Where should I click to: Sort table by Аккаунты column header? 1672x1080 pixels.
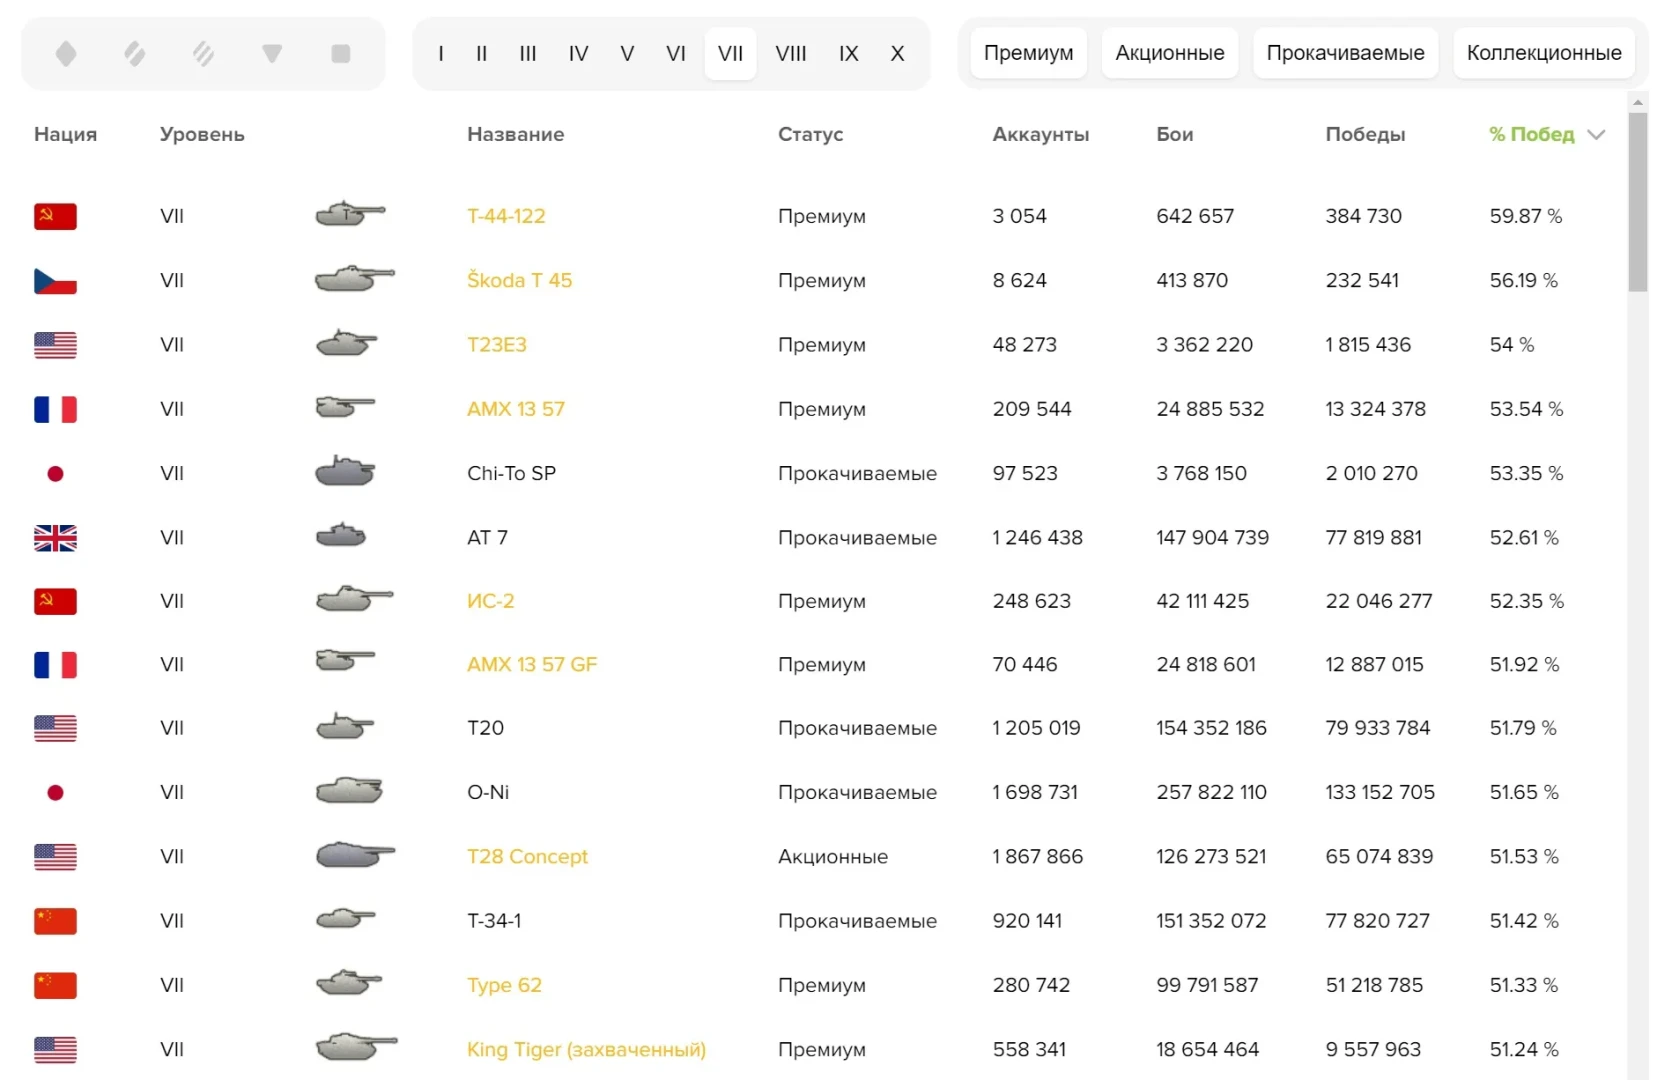tap(1040, 134)
